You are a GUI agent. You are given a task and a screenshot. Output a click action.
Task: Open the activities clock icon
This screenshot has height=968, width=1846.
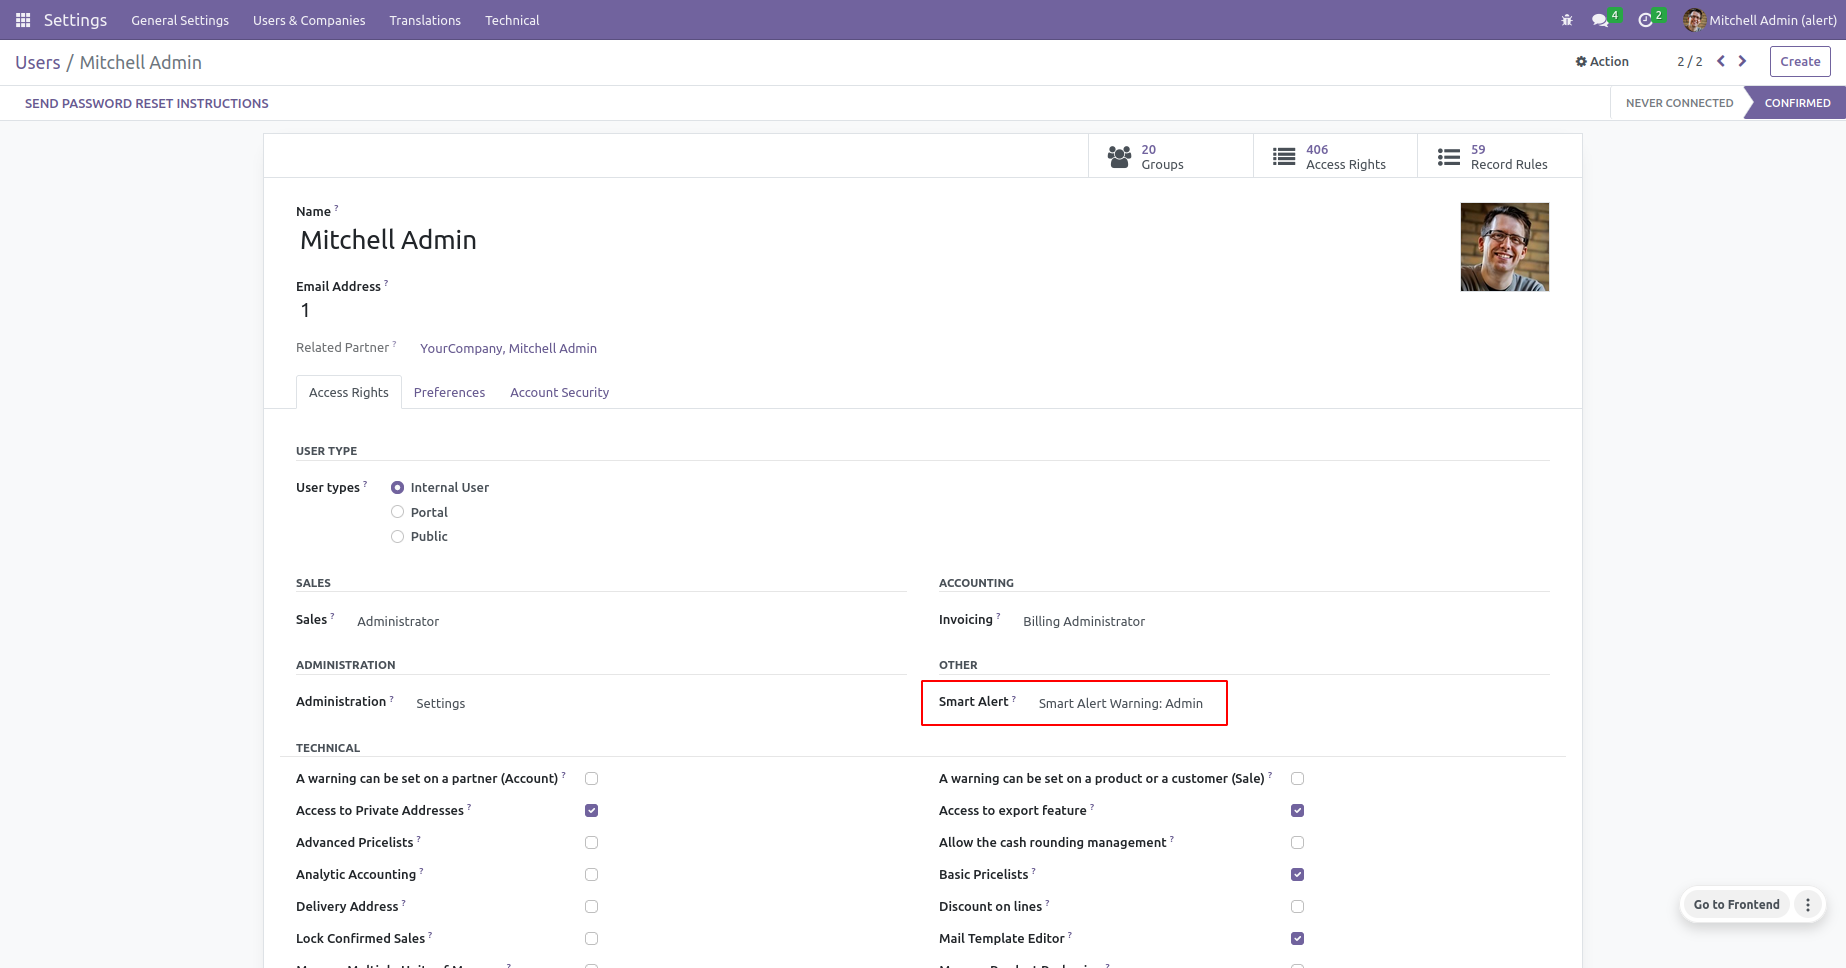(1645, 20)
